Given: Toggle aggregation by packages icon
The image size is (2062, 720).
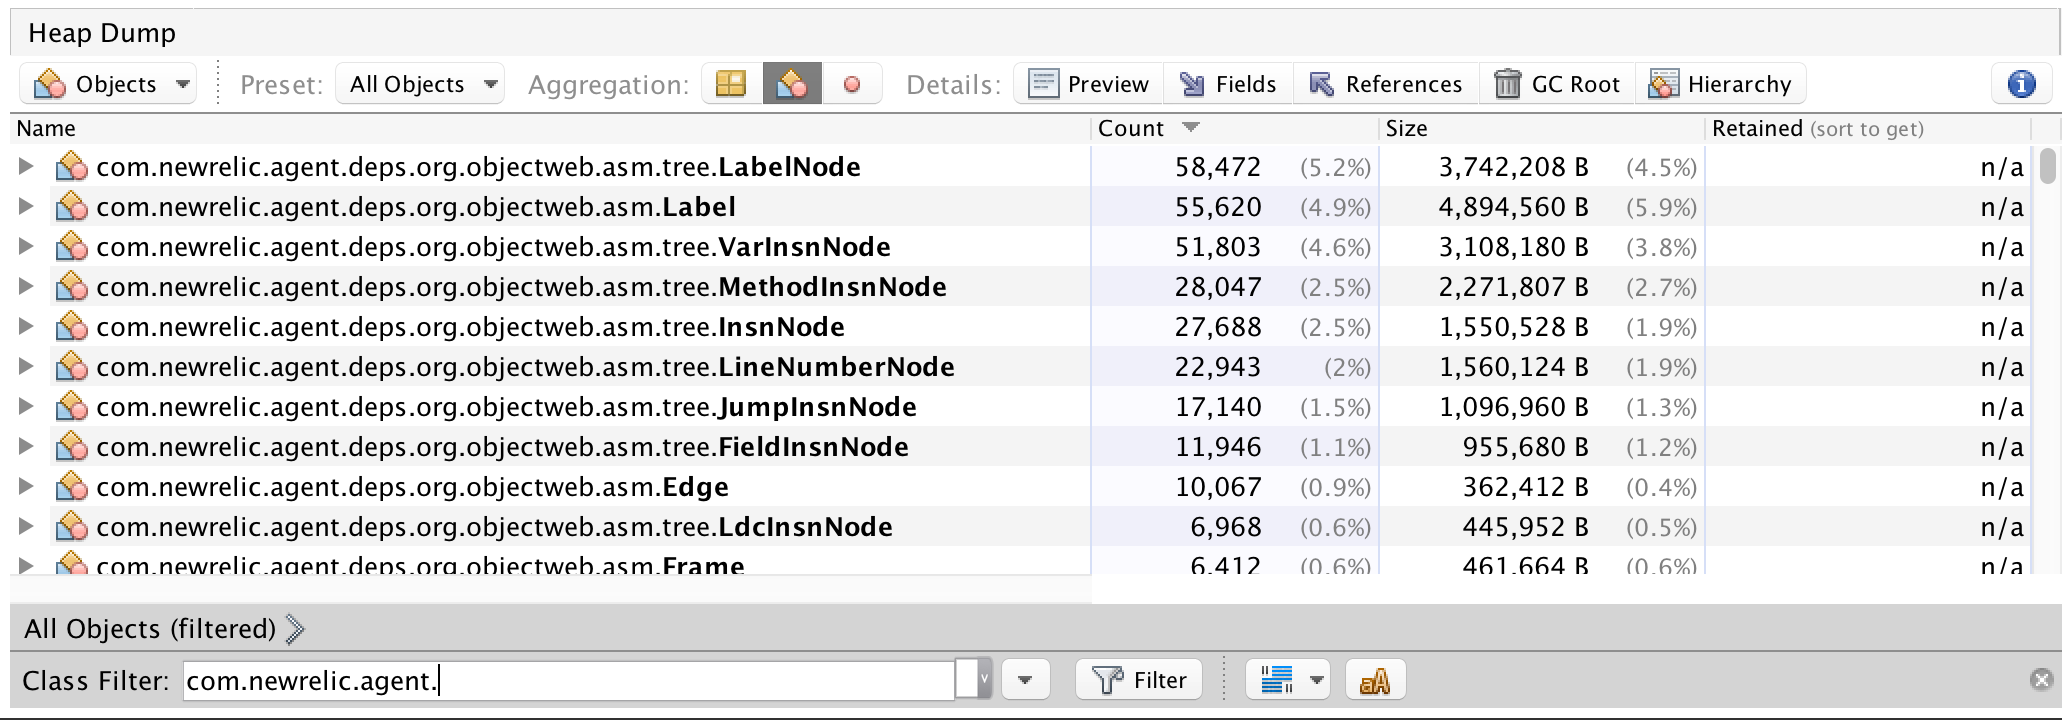Looking at the screenshot, I should [x=731, y=84].
